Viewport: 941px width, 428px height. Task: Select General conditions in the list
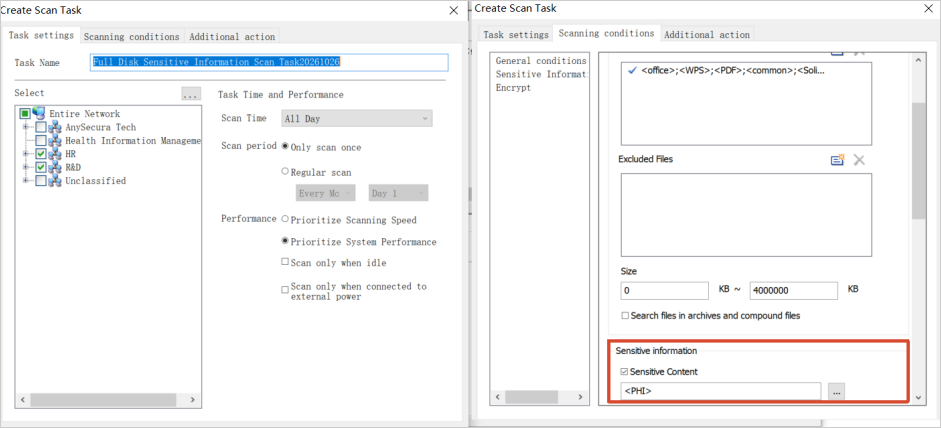[541, 61]
